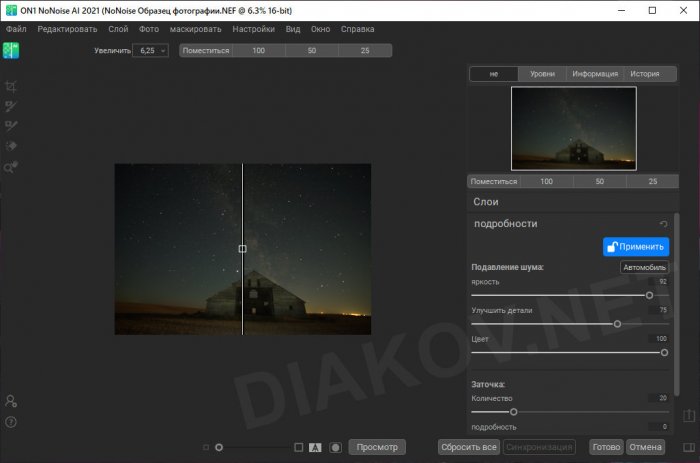Toggle the right panel visibility icon

pos(688,447)
